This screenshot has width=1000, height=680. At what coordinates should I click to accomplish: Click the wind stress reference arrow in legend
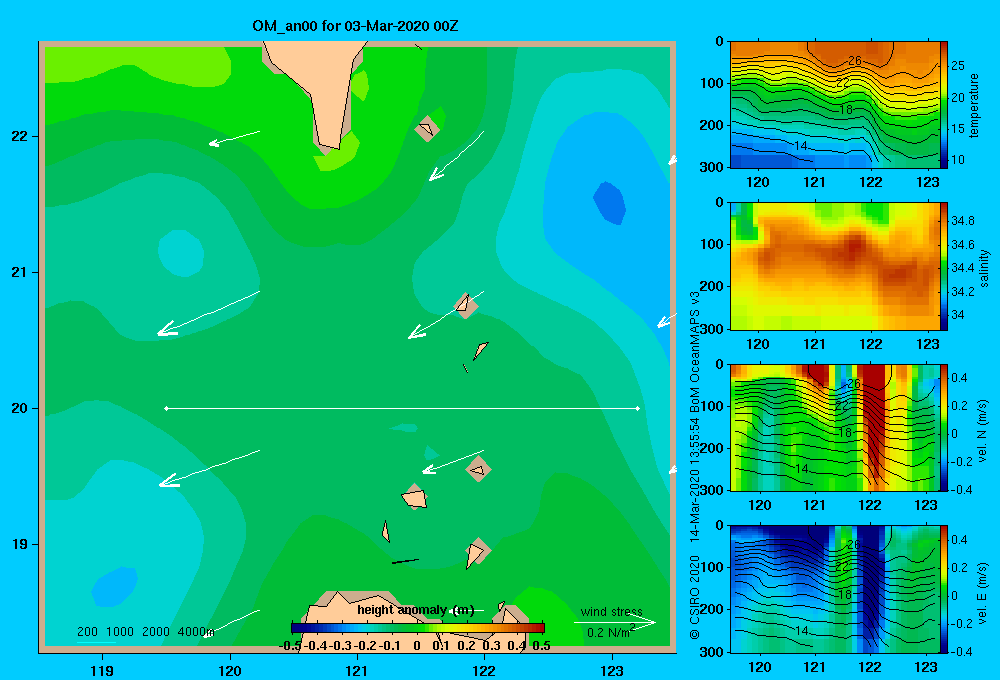click(615, 622)
